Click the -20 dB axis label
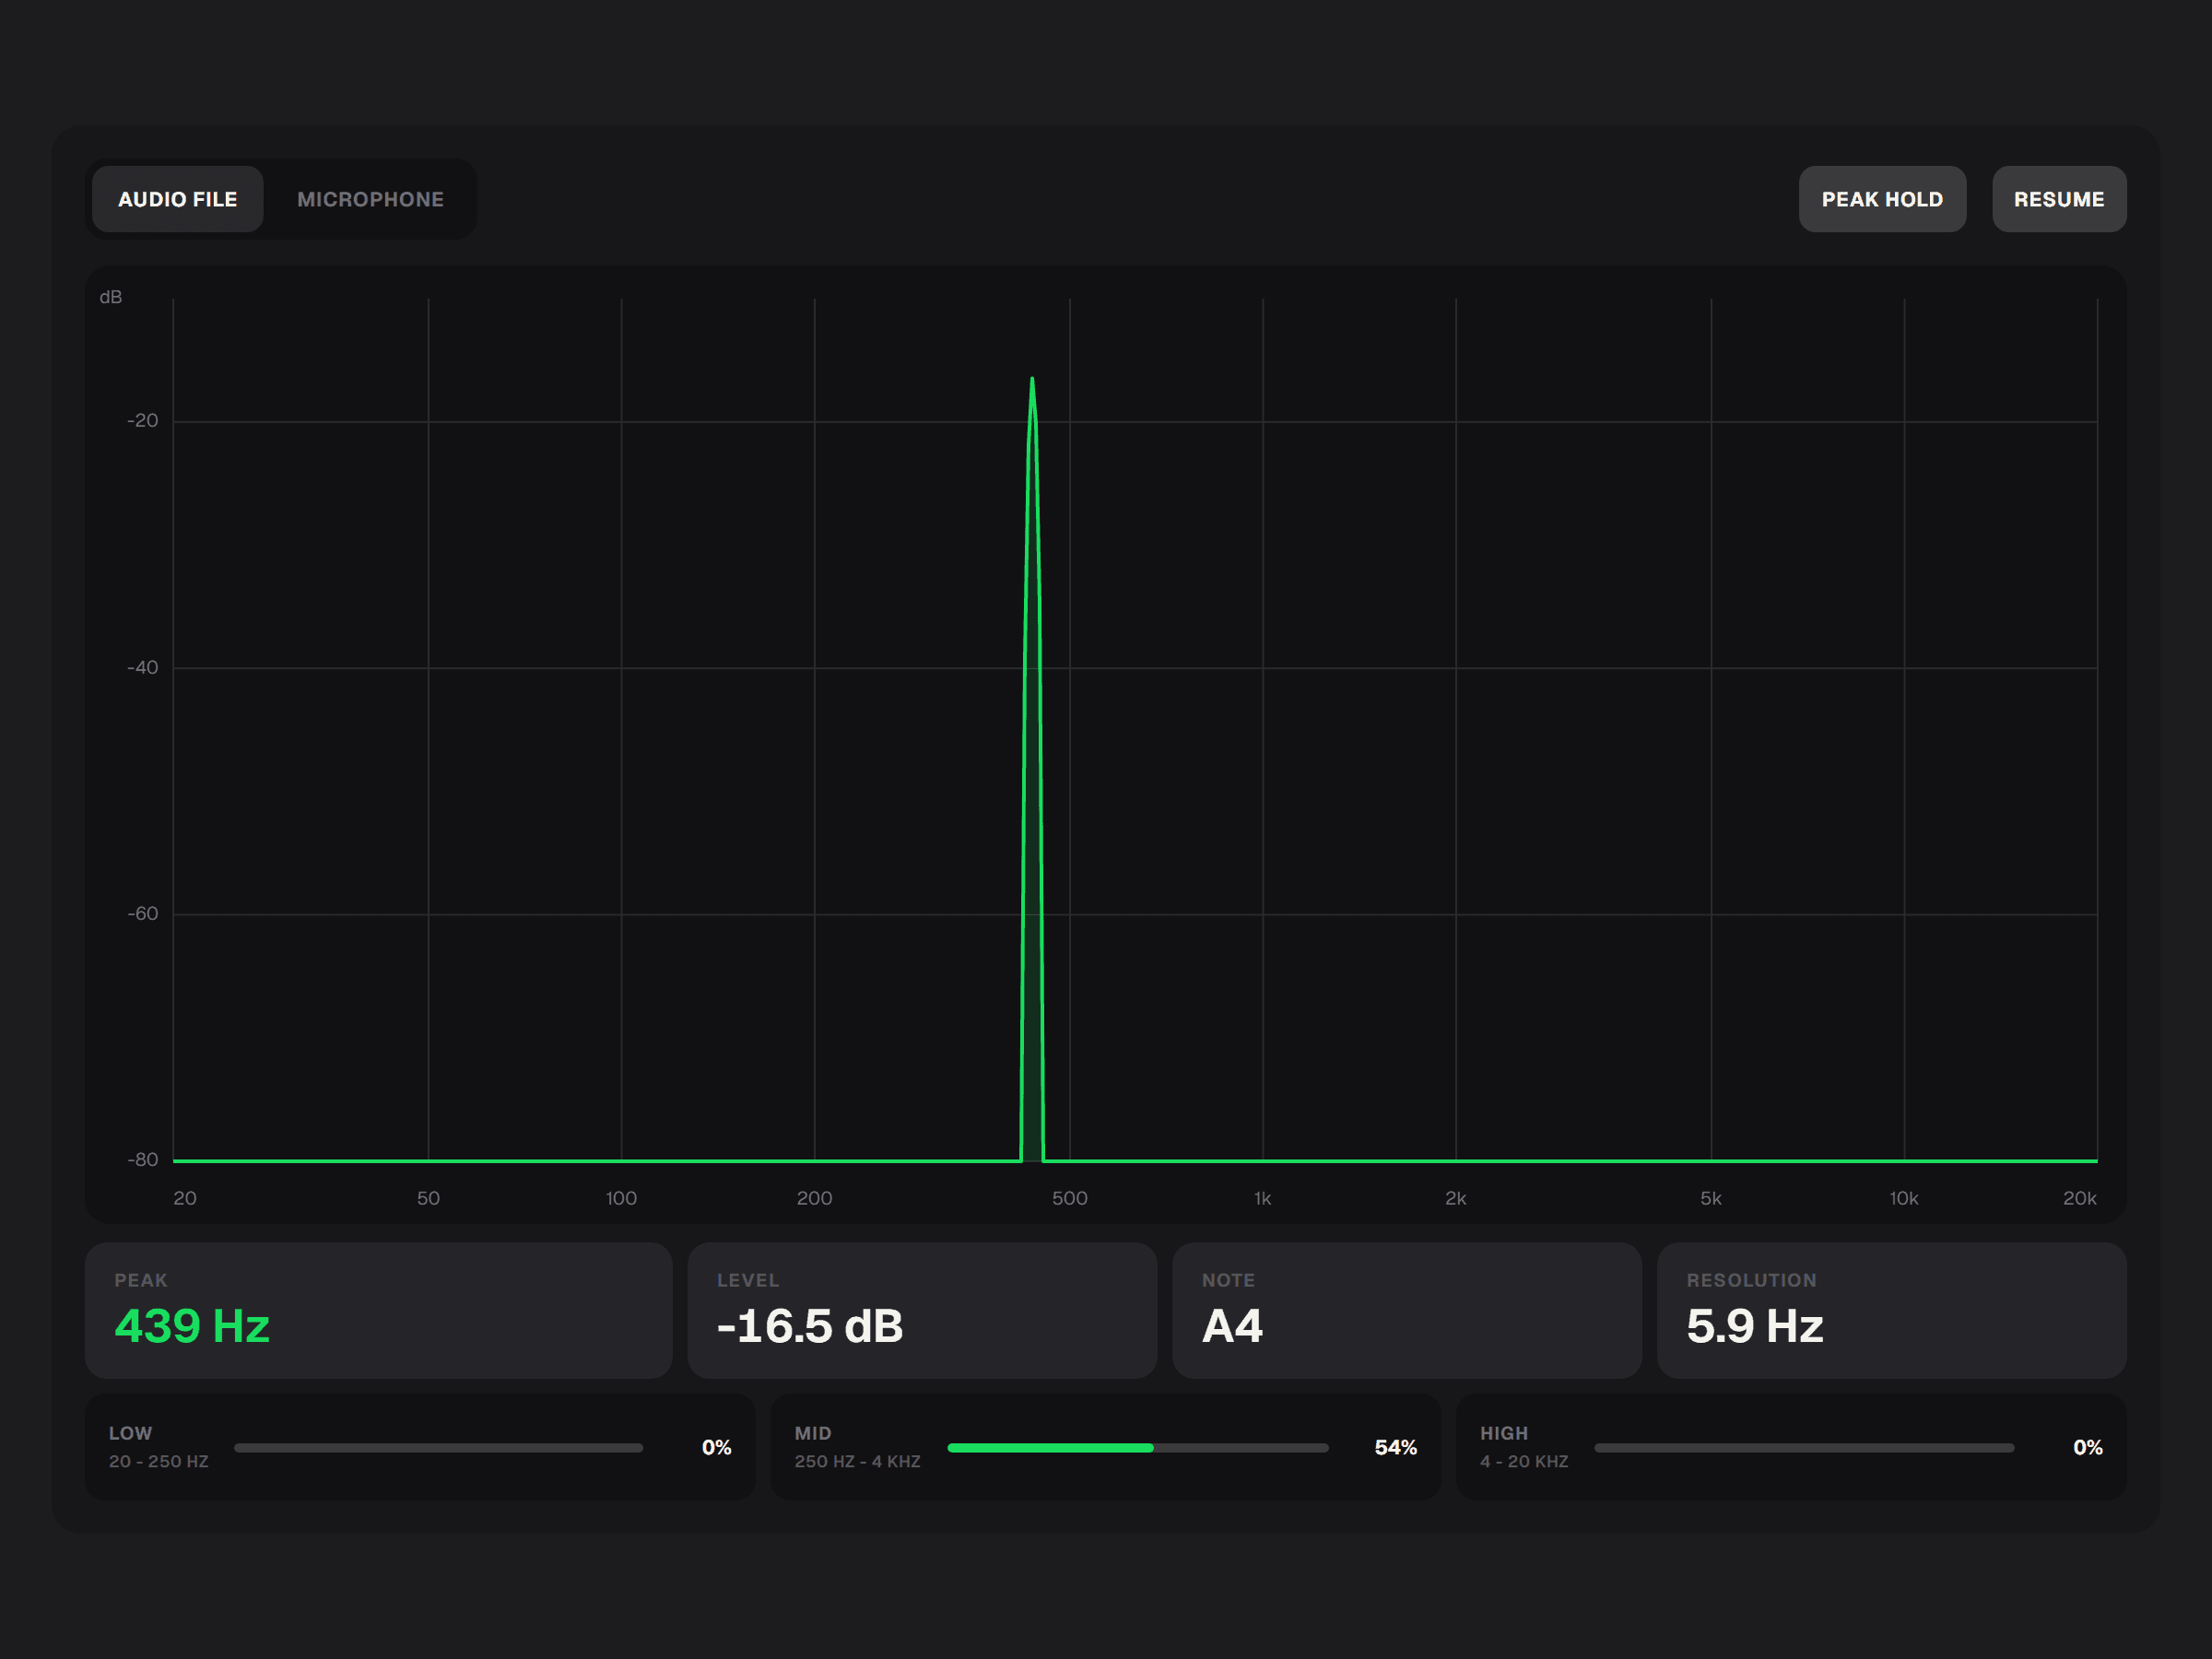This screenshot has width=2212, height=1659. point(142,421)
